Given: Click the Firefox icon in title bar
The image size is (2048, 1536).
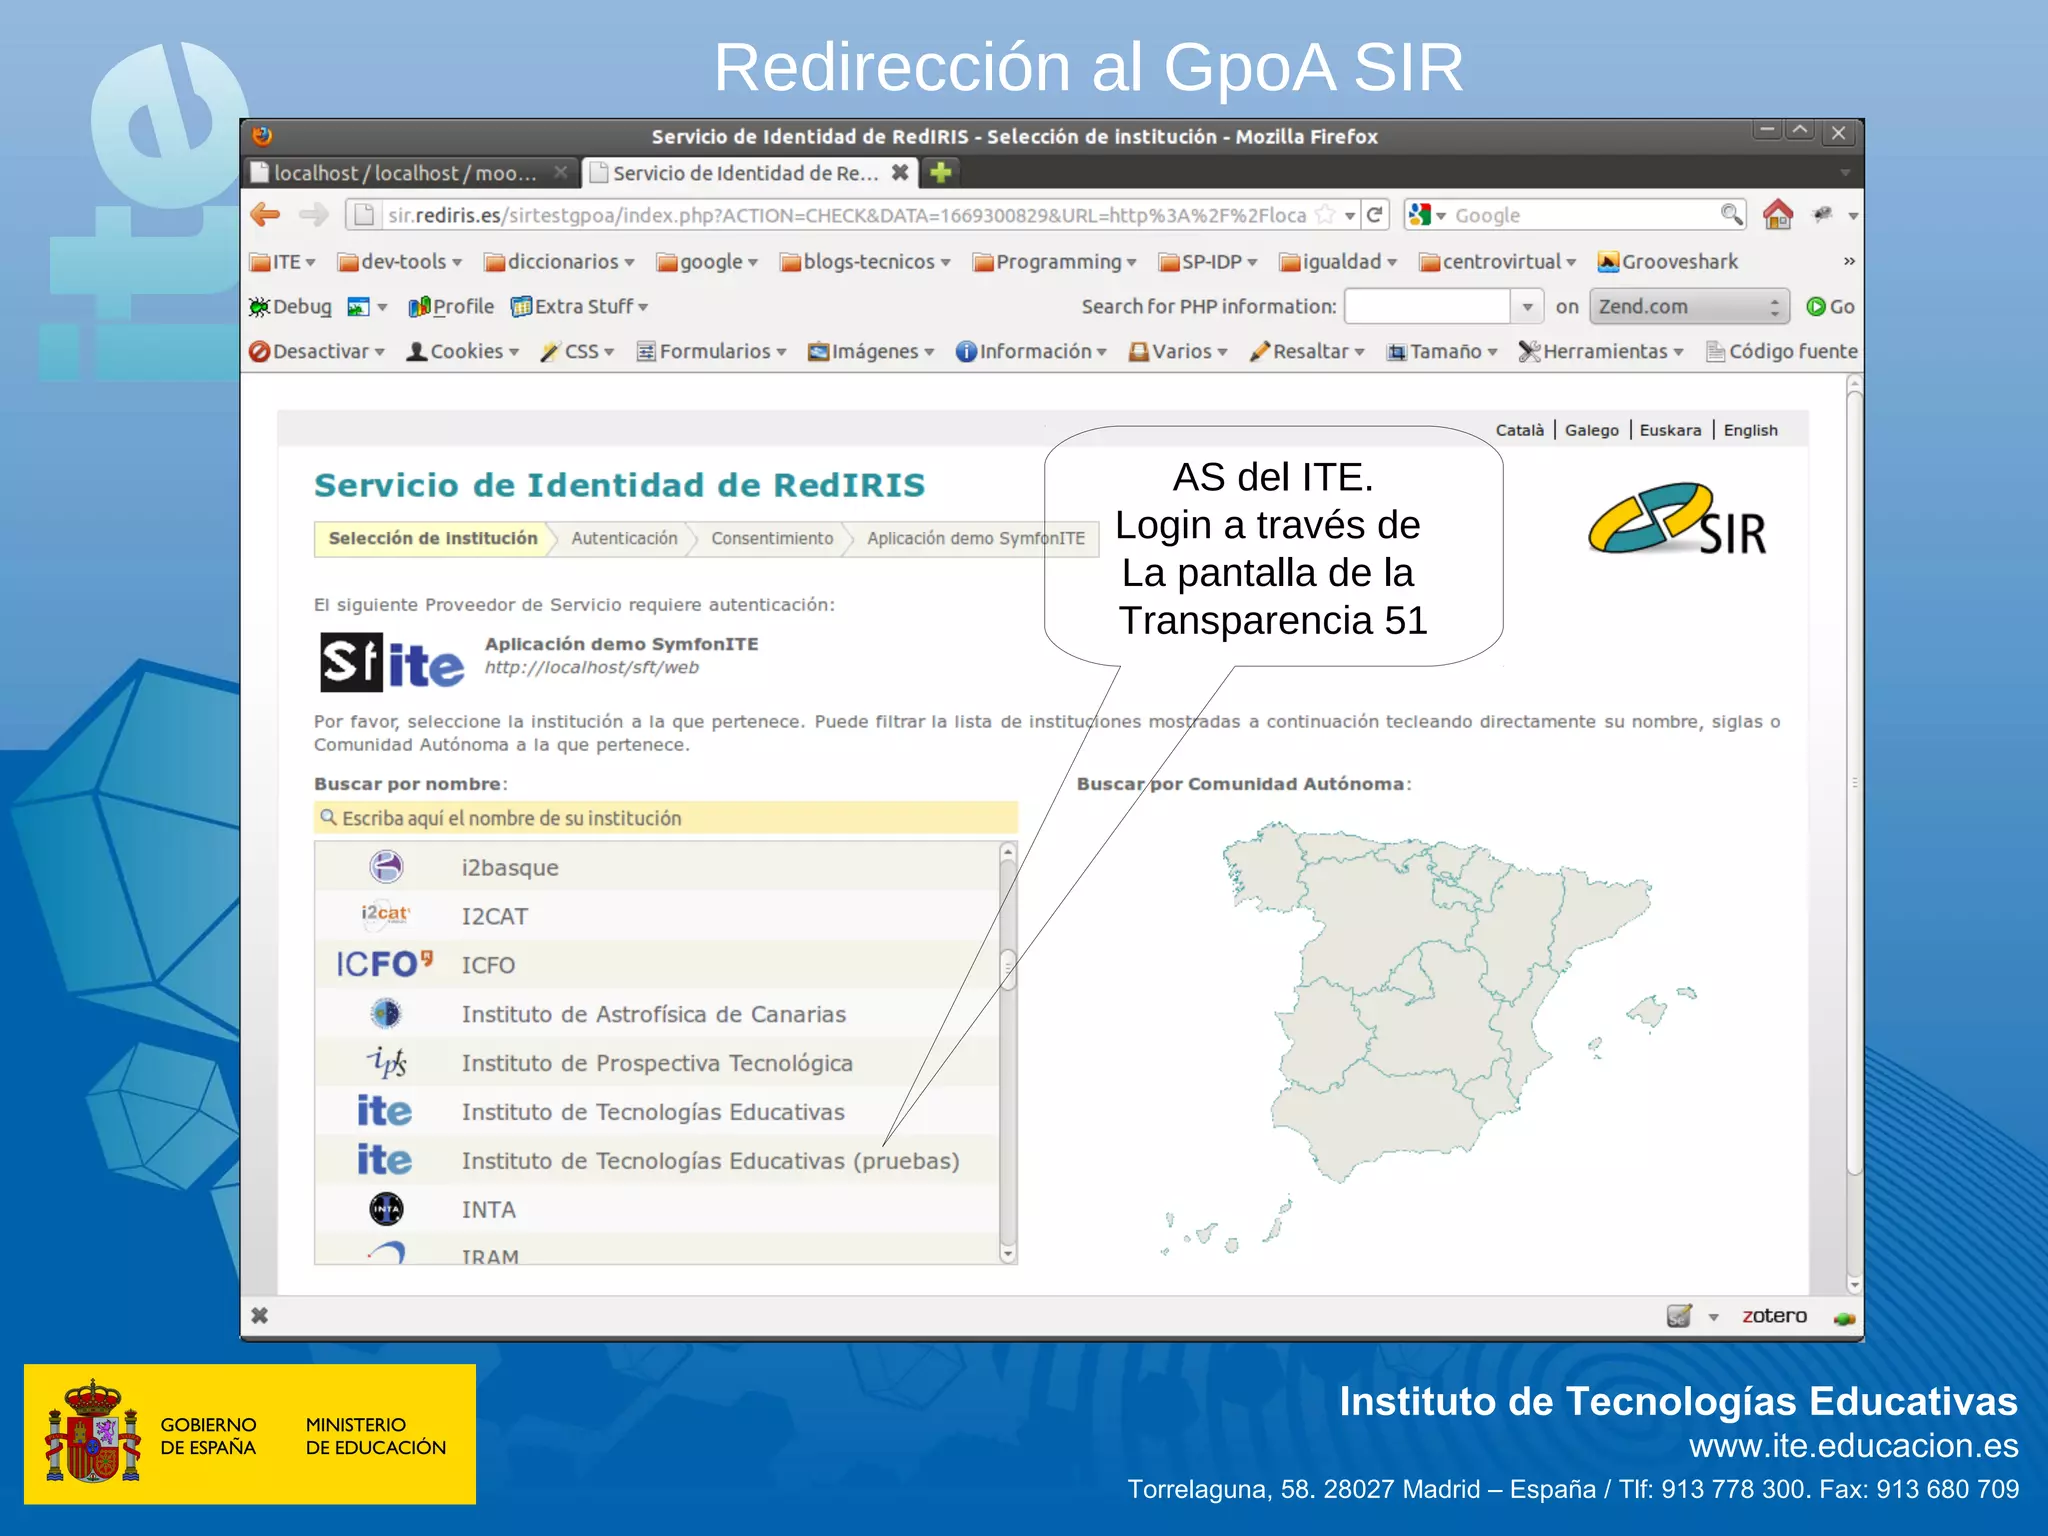Looking at the screenshot, I should [263, 136].
